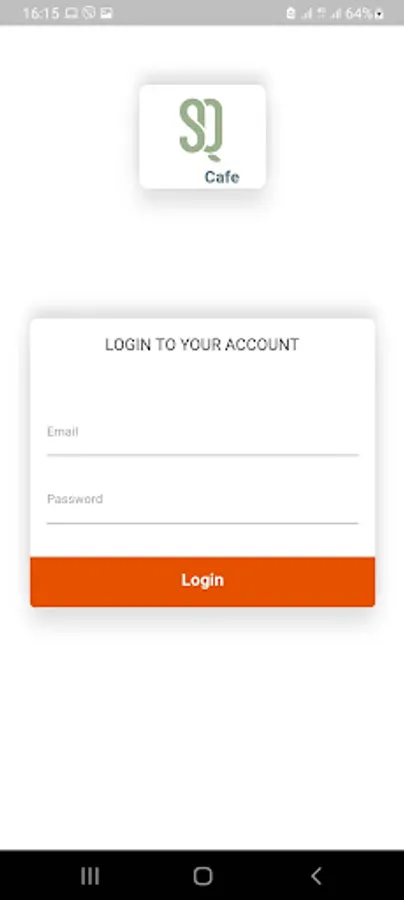
Task: Tap the Home navigation button
Action: [203, 876]
